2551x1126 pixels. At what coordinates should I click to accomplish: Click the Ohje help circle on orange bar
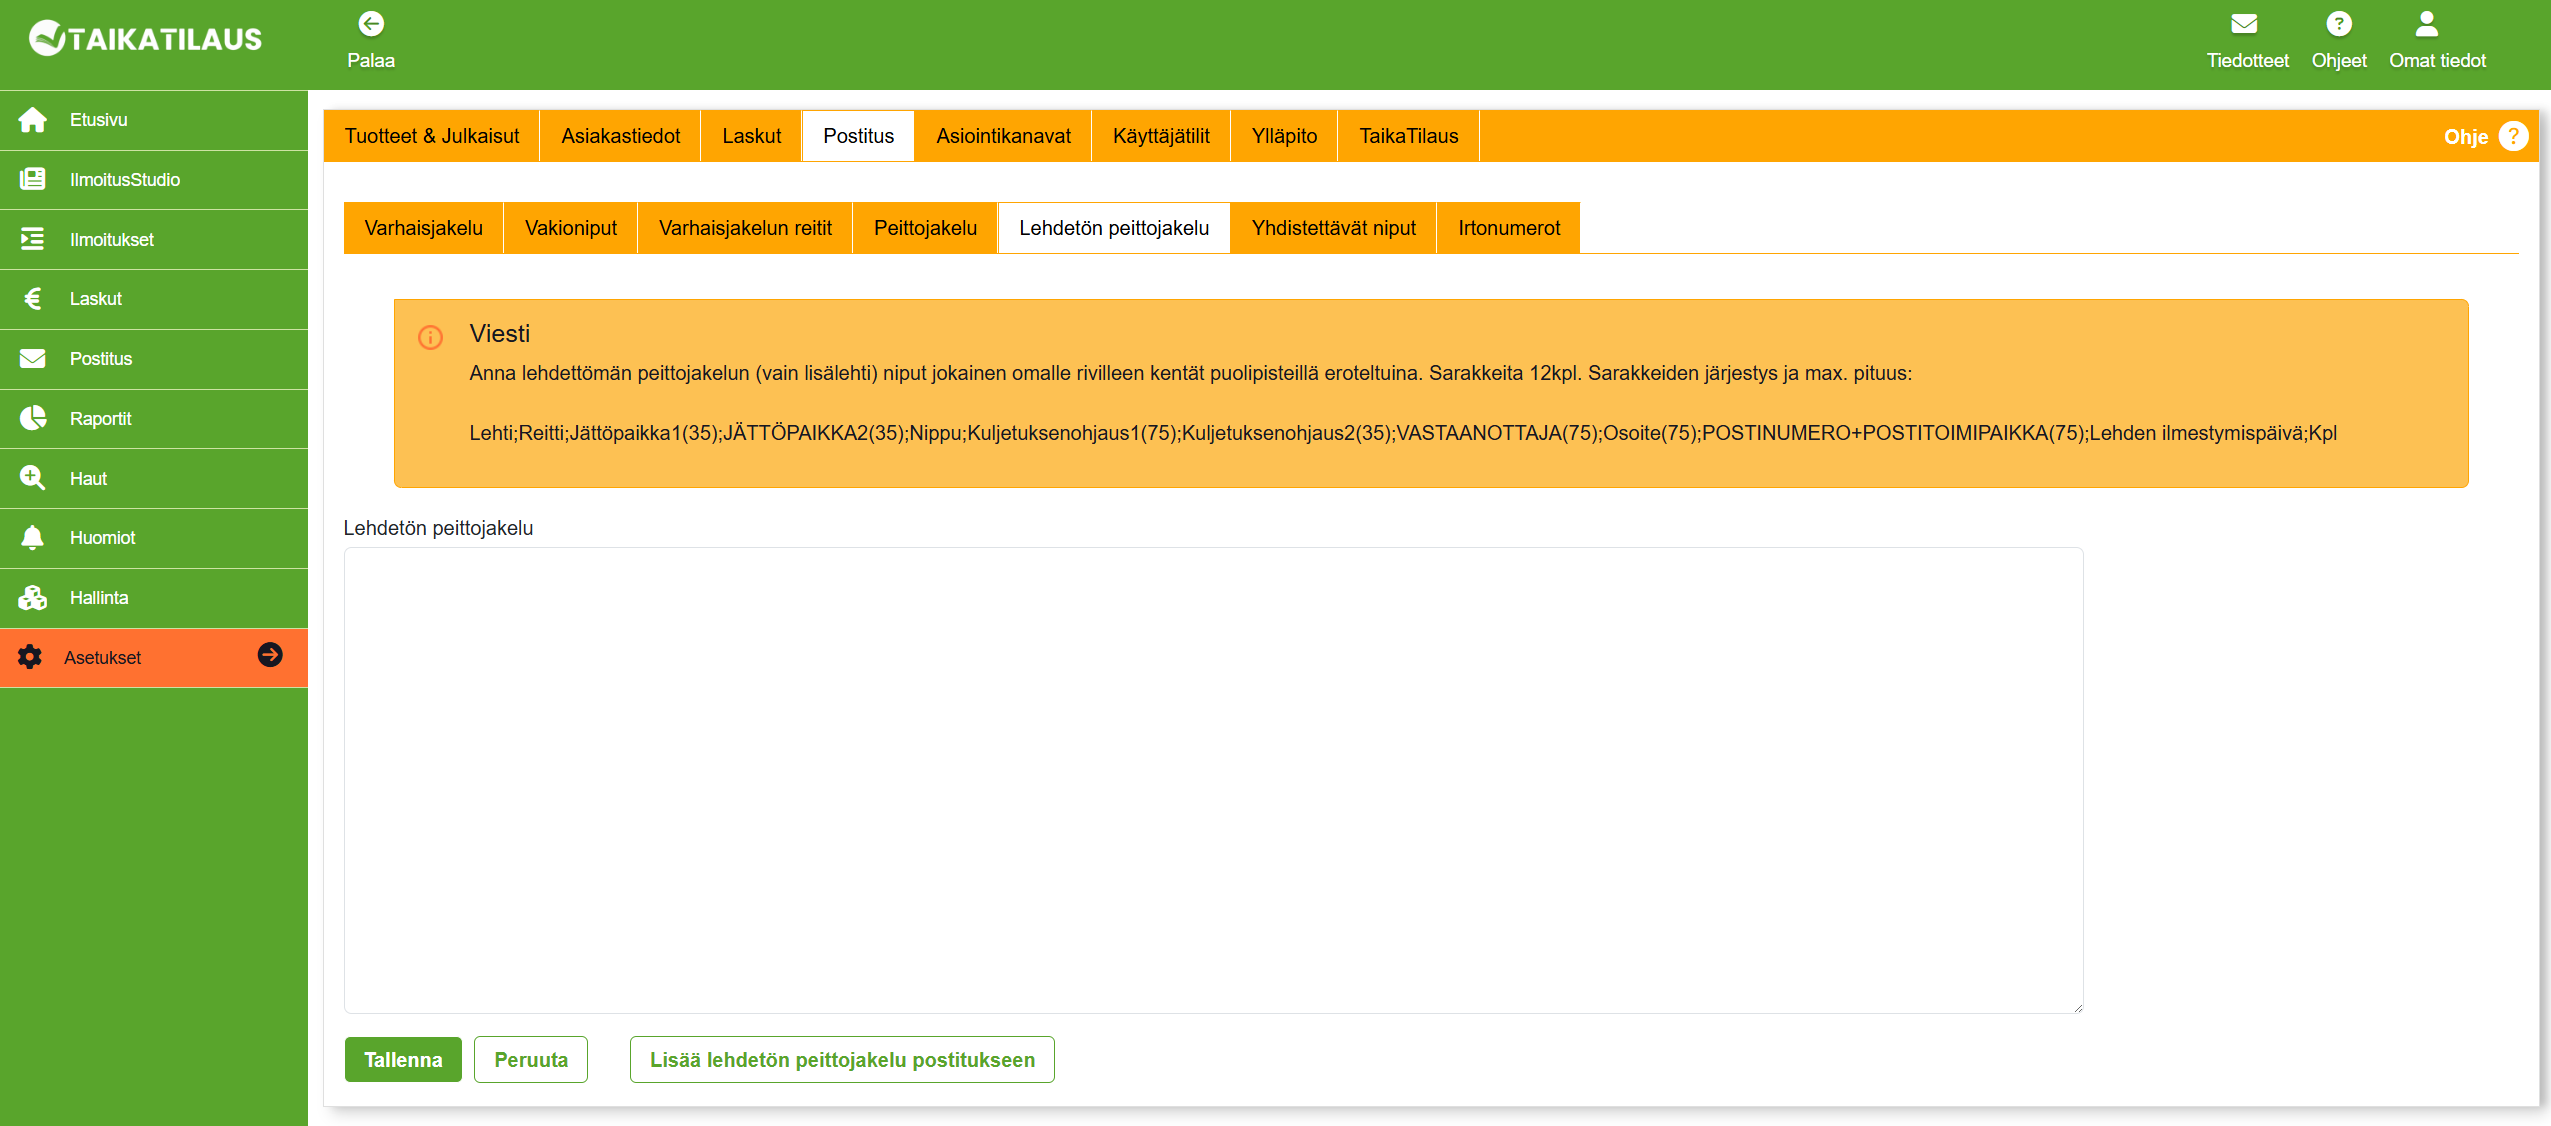coord(2512,136)
